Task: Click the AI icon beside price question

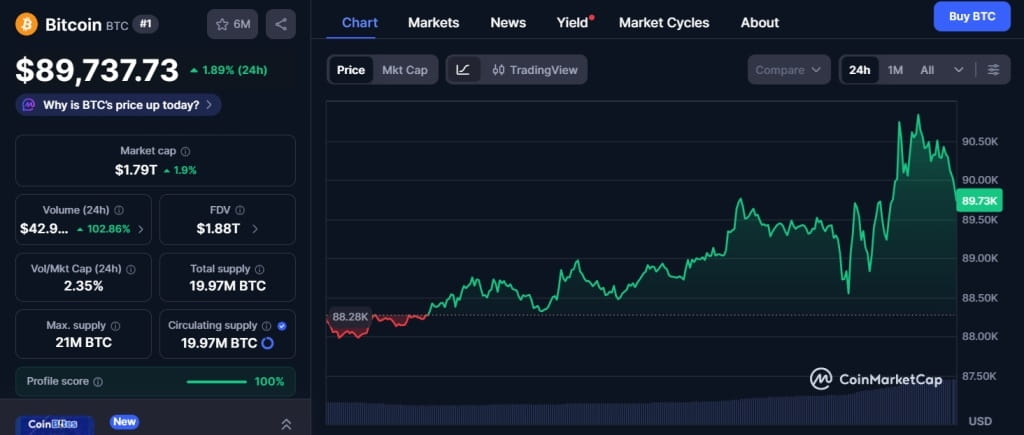Action: 29,105
